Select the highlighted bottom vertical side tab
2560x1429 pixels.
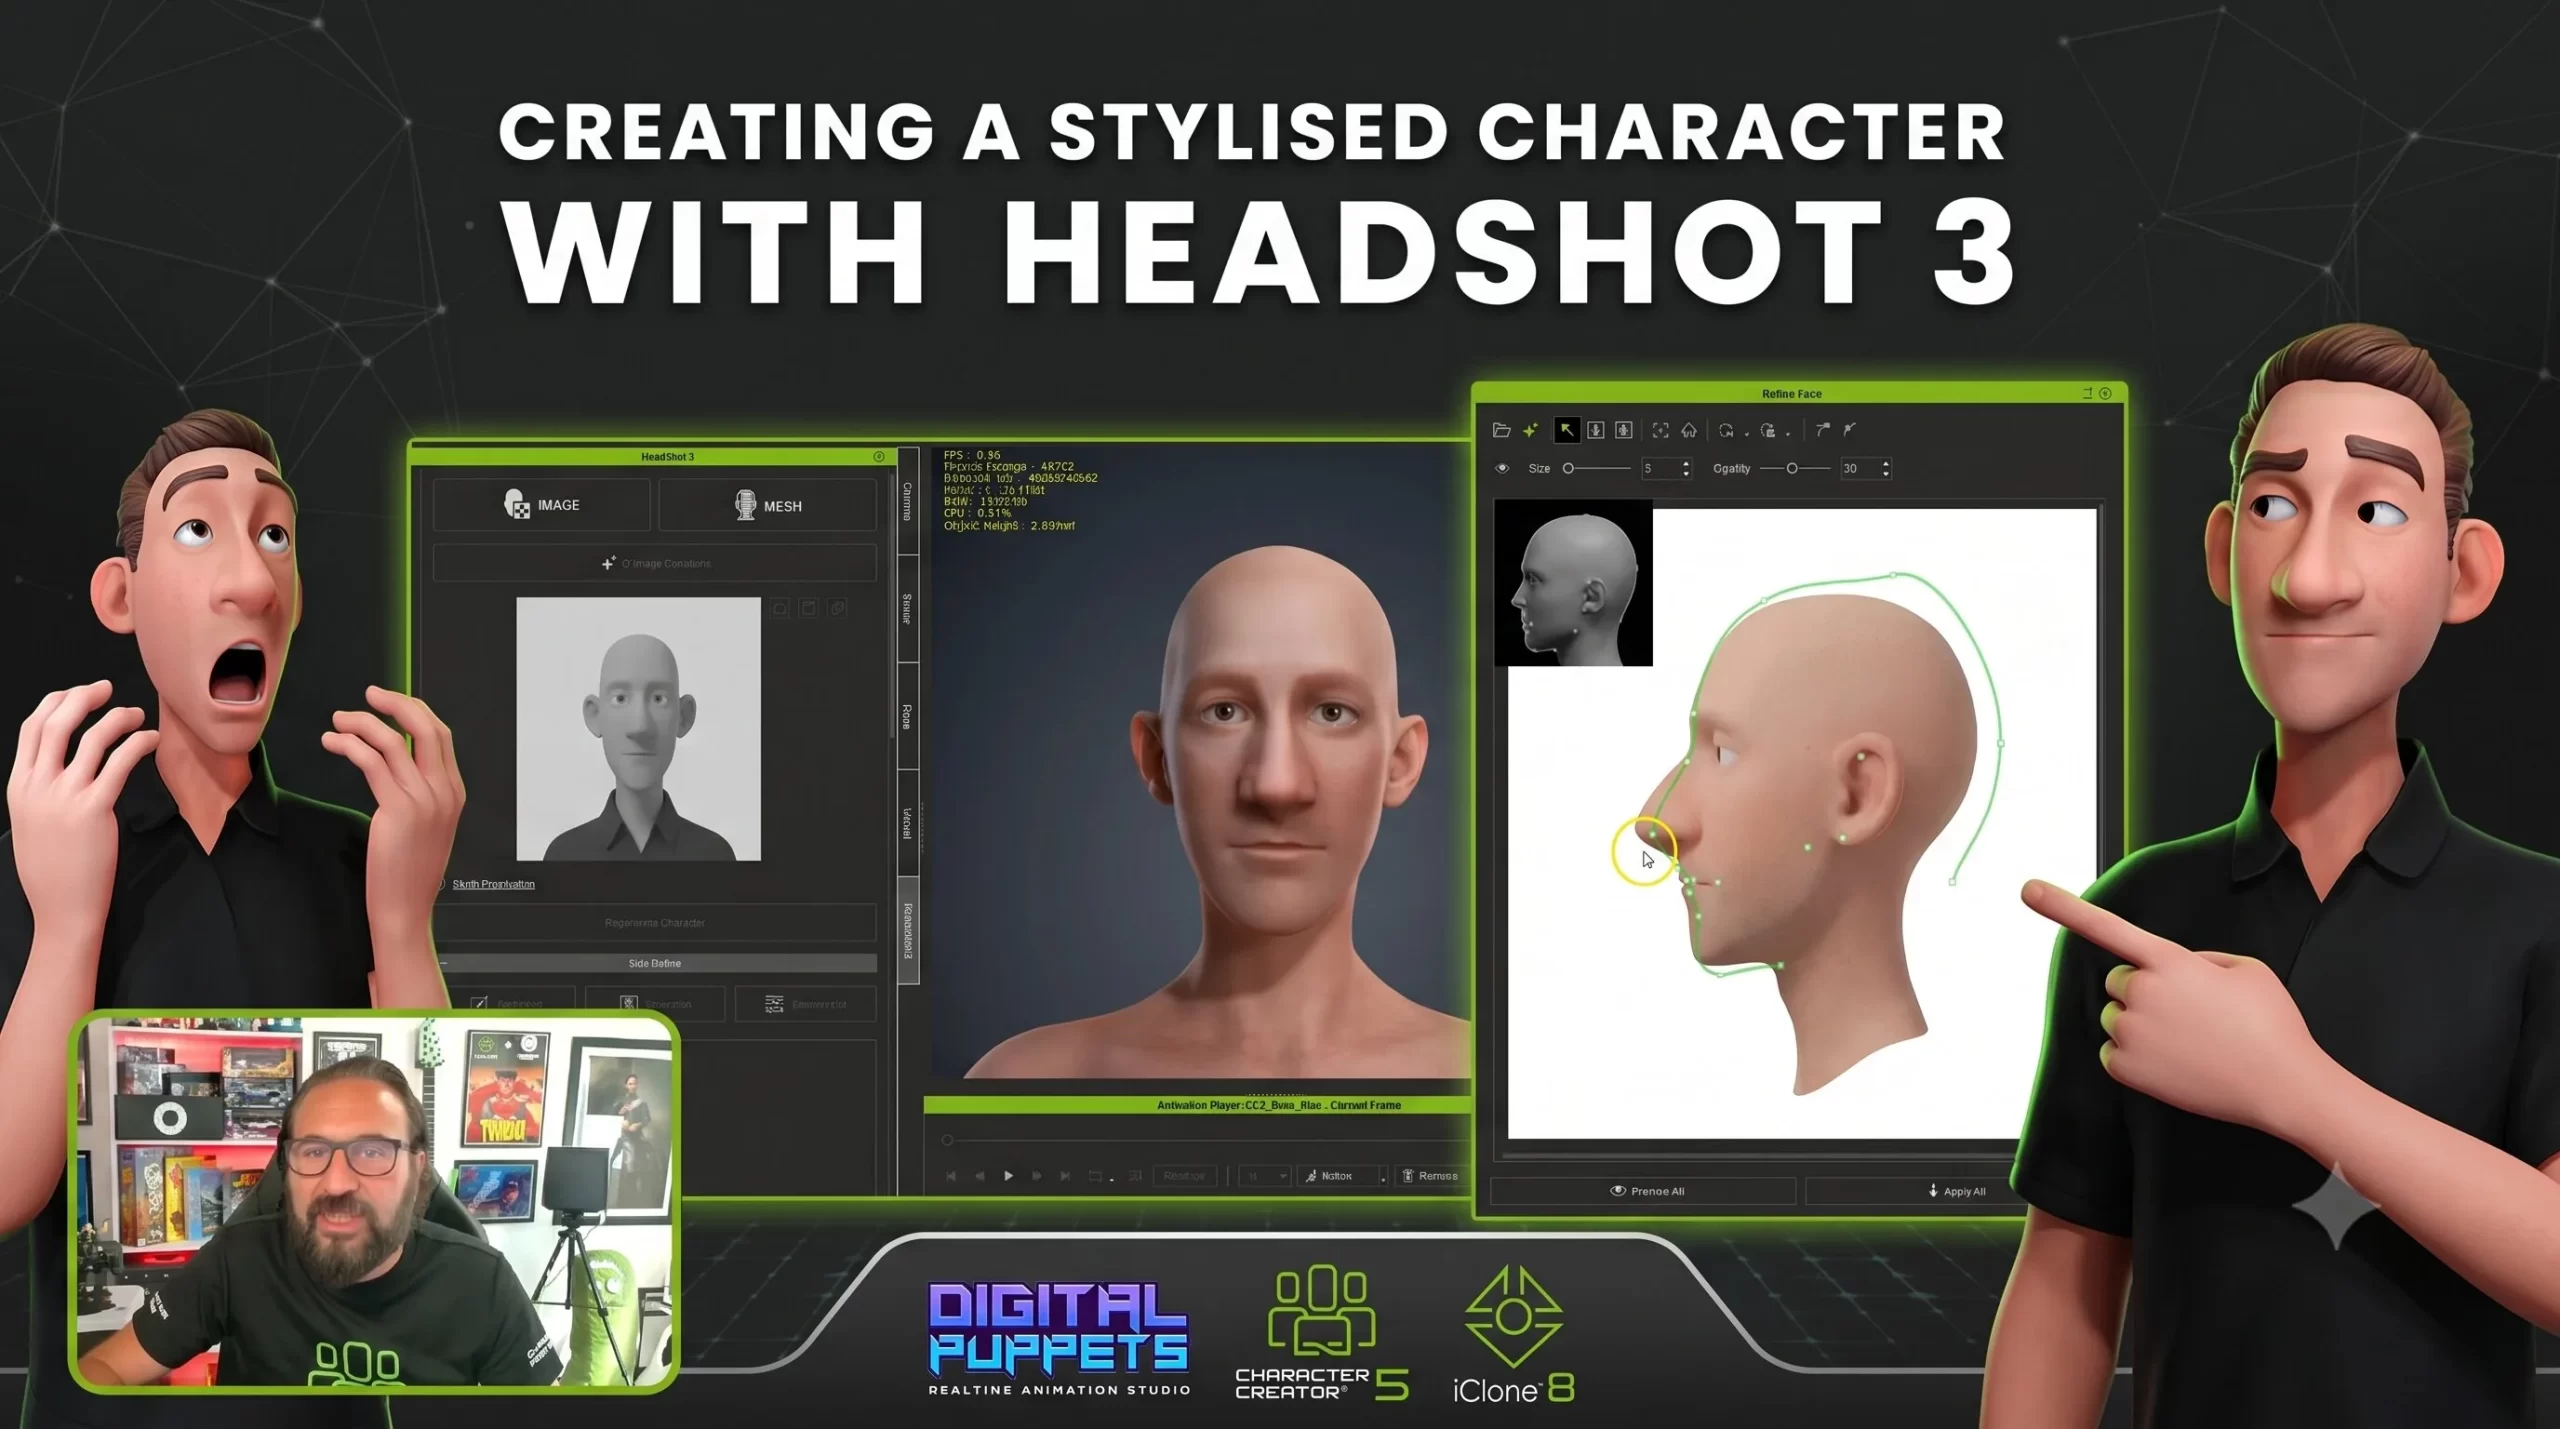pyautogui.click(x=908, y=930)
